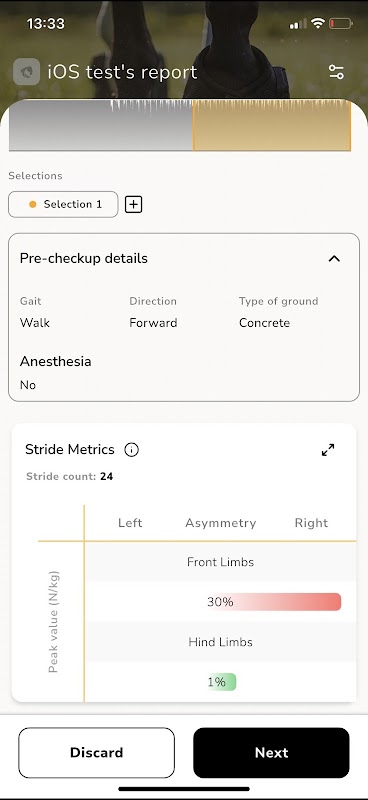
Task: Select the Asymmetry column header
Action: point(220,523)
